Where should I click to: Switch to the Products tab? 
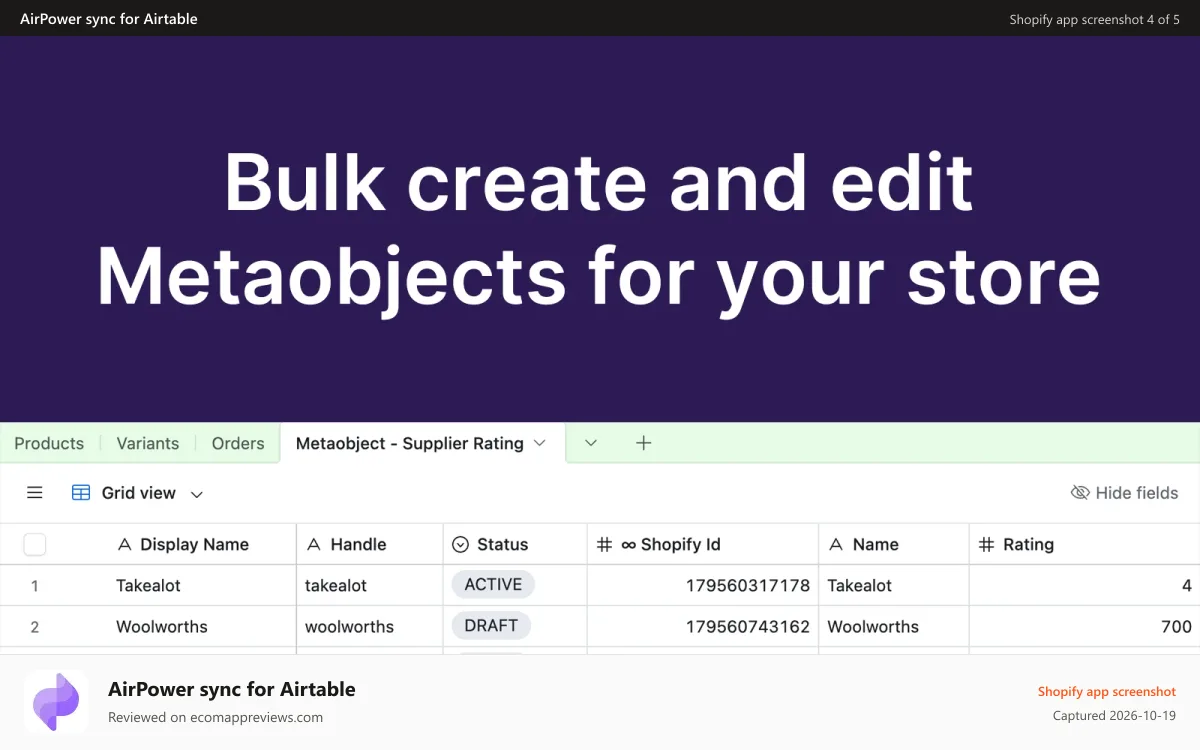(49, 443)
